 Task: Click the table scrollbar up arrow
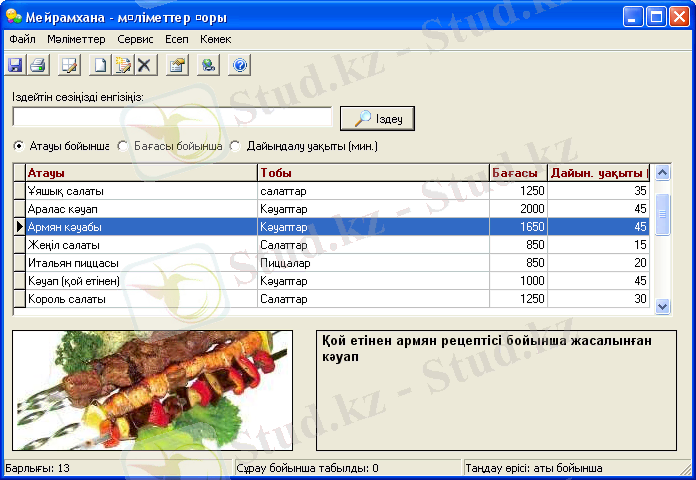(662, 172)
